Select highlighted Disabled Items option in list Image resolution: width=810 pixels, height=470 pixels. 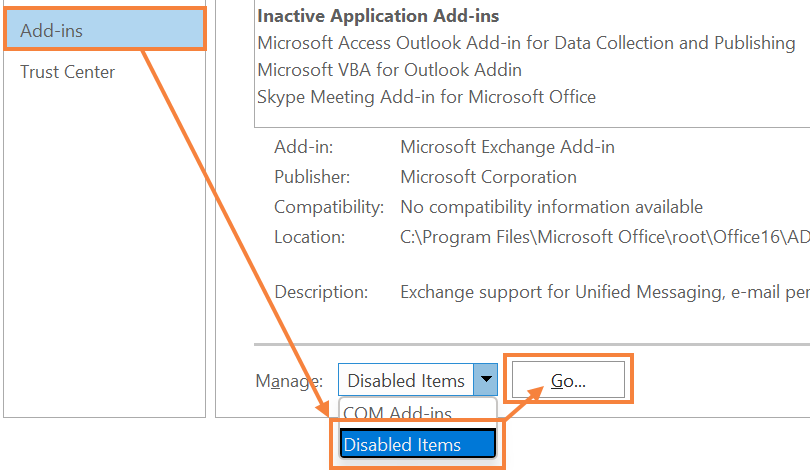(417, 444)
